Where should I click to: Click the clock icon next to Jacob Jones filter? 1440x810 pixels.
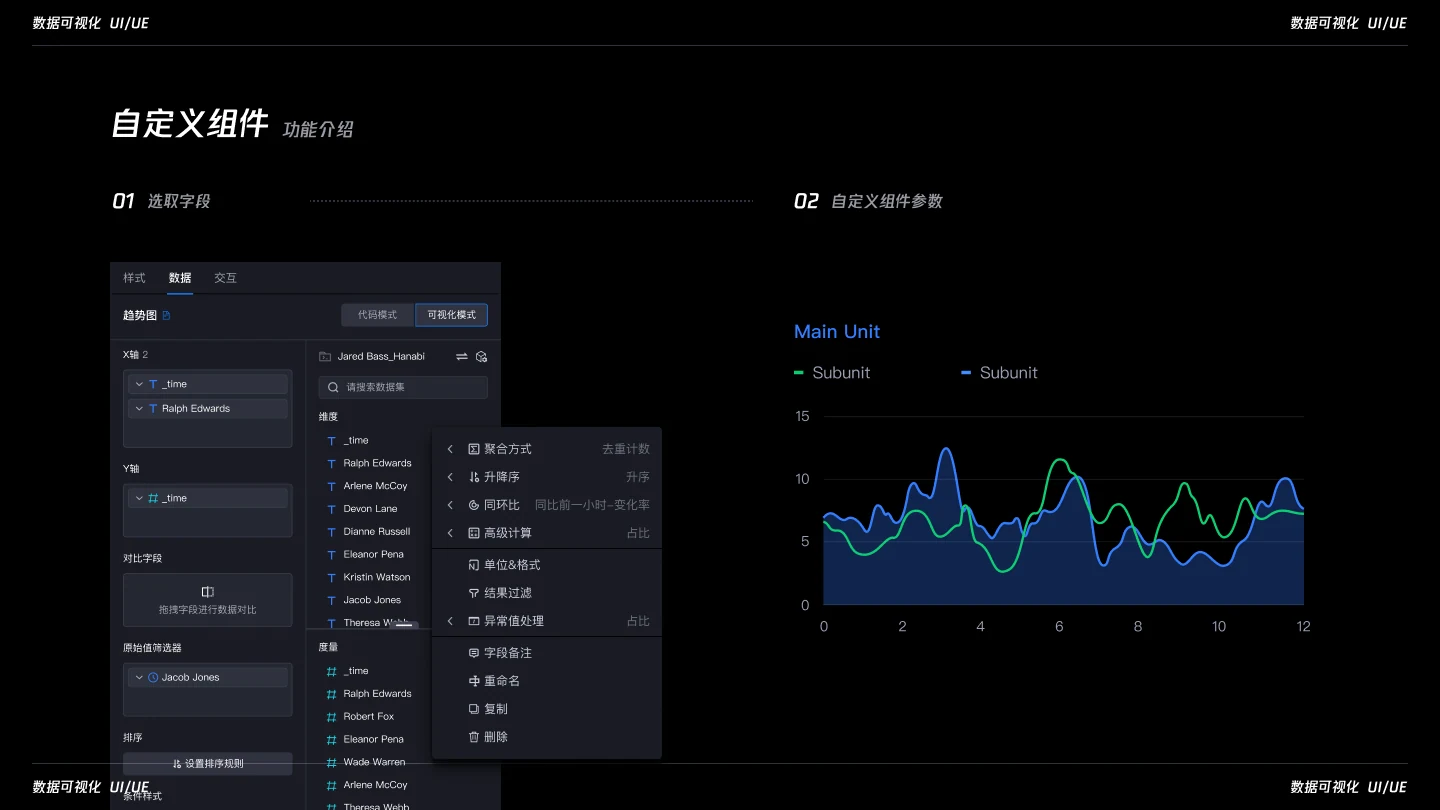[x=153, y=677]
